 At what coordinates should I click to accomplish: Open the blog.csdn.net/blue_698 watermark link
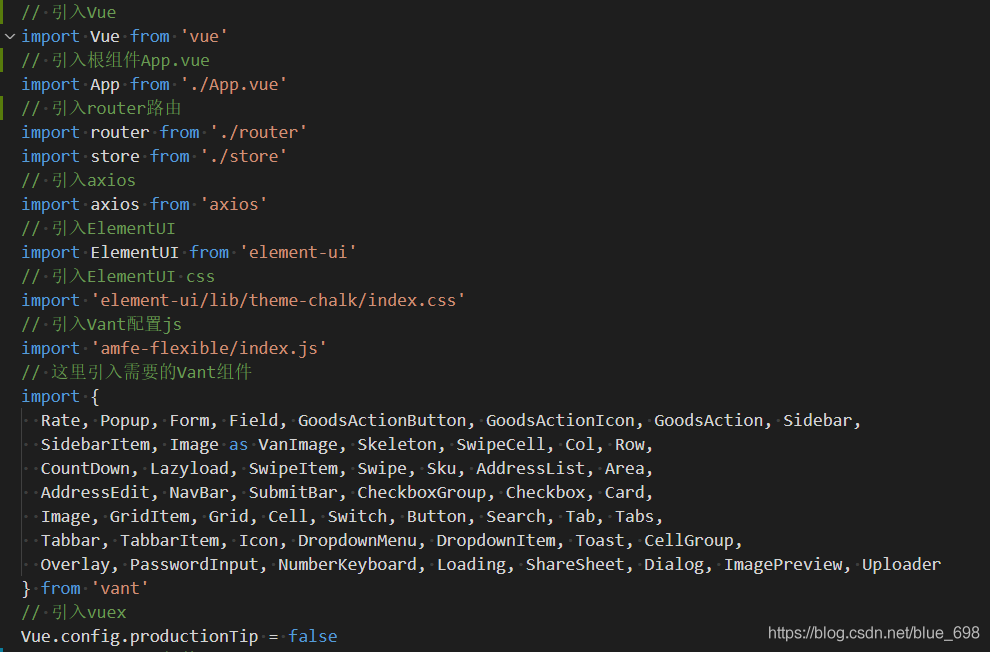click(x=874, y=633)
